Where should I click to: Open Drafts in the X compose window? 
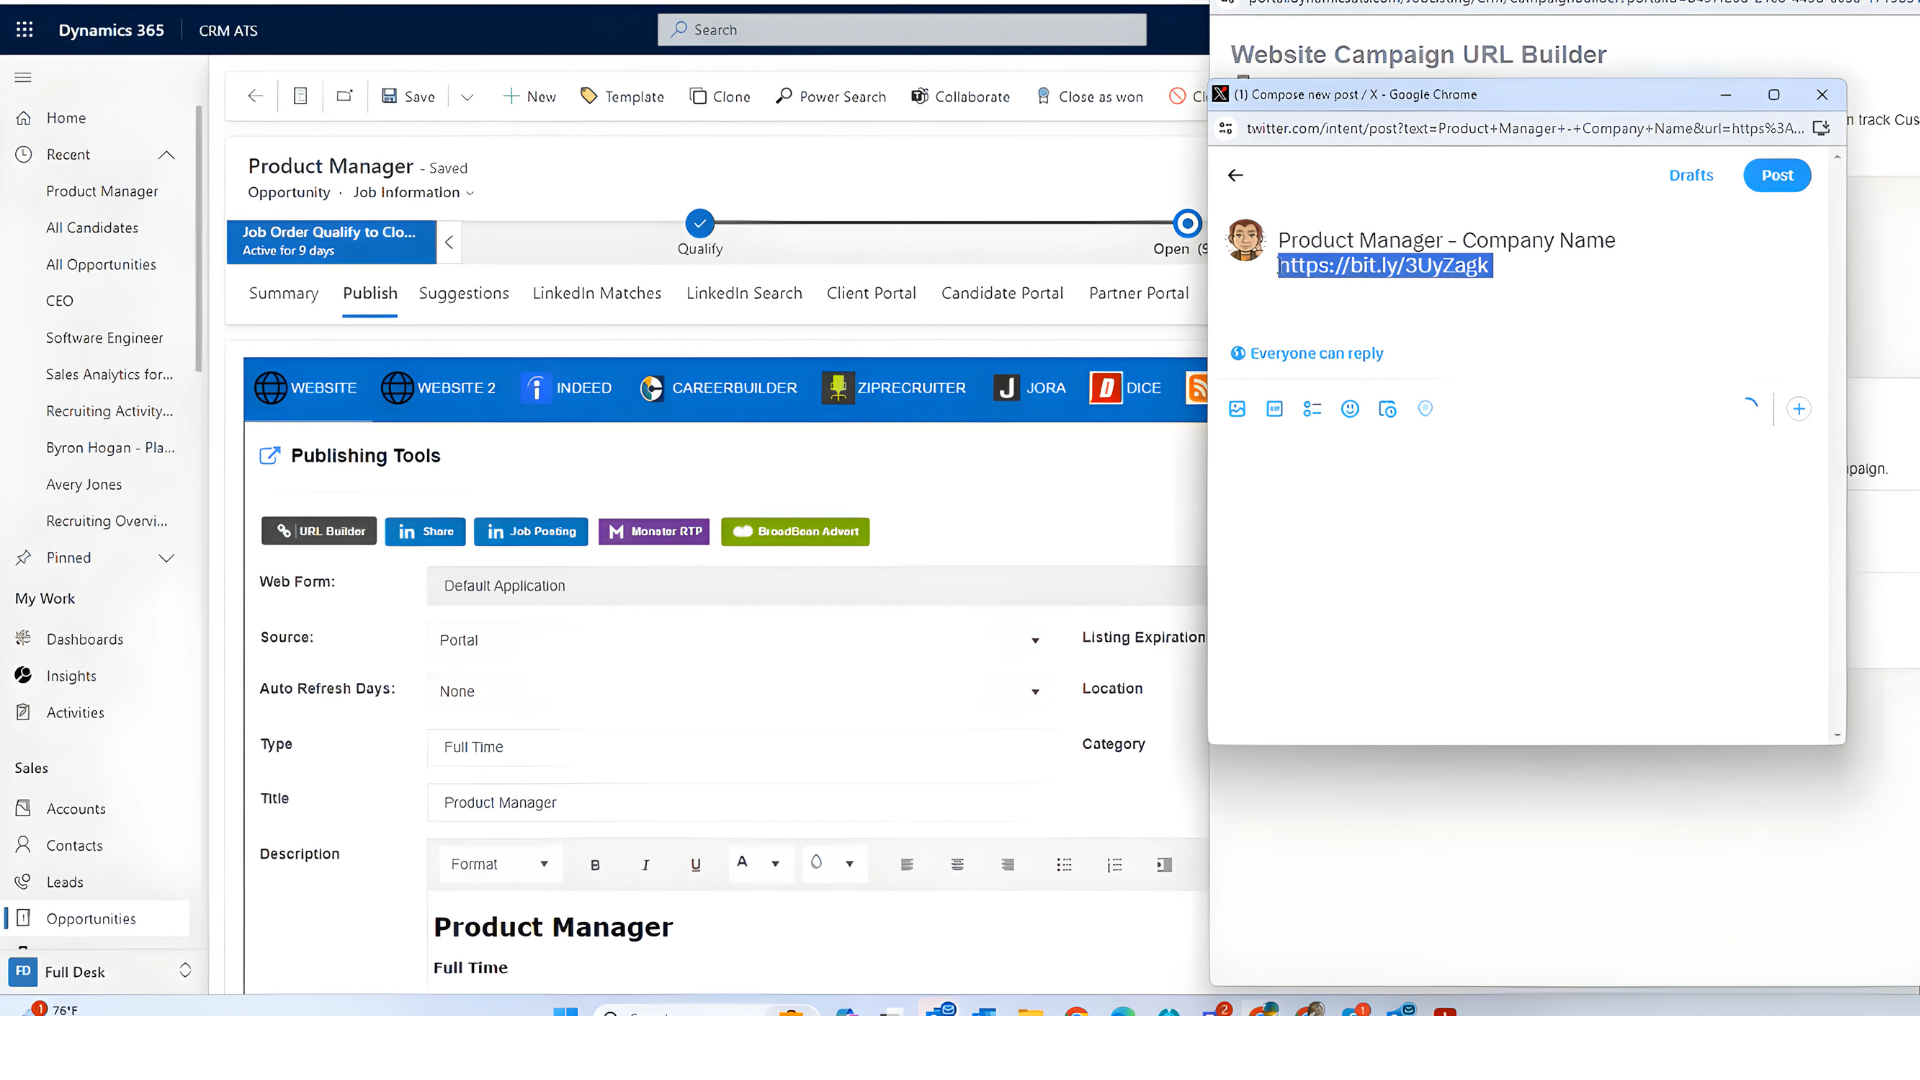click(x=1691, y=175)
